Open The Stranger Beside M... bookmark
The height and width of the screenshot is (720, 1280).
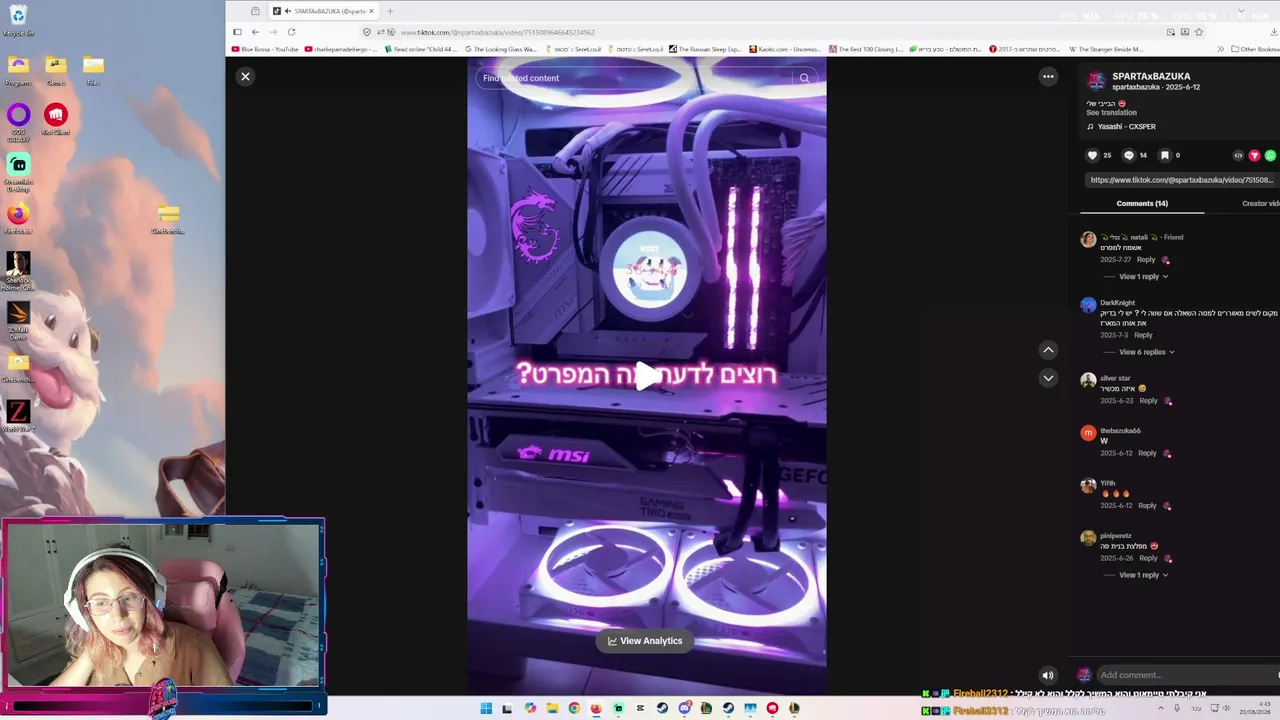point(1106,49)
